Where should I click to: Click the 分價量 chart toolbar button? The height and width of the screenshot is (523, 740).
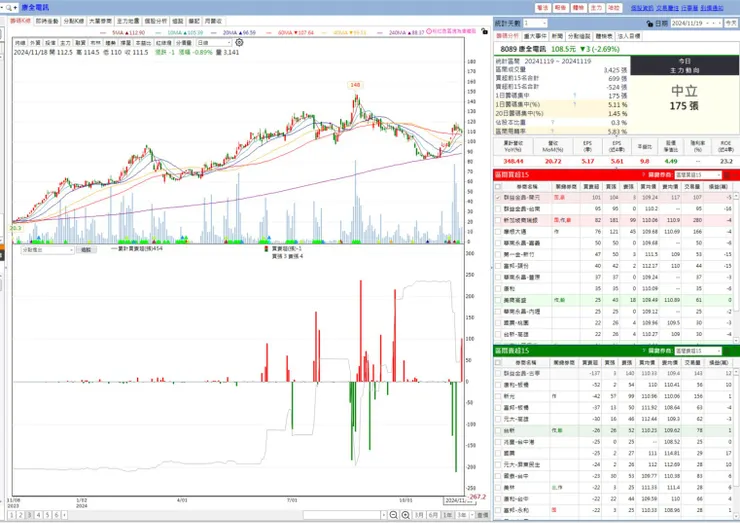click(184, 43)
